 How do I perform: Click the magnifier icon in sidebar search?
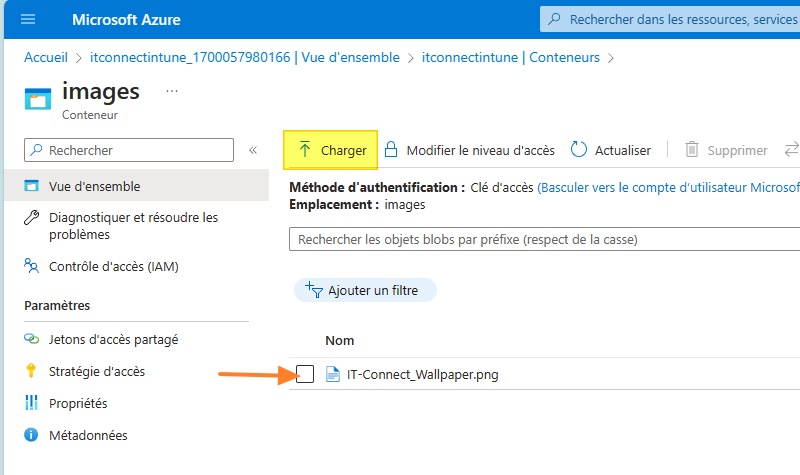[36, 150]
